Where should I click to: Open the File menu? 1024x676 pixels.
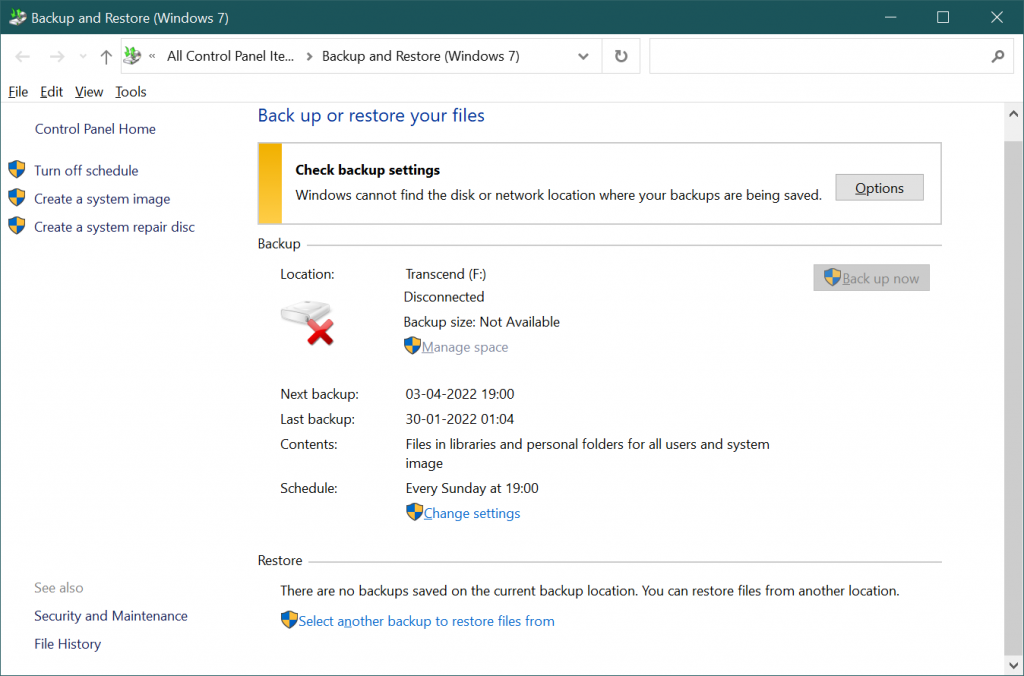click(x=18, y=91)
